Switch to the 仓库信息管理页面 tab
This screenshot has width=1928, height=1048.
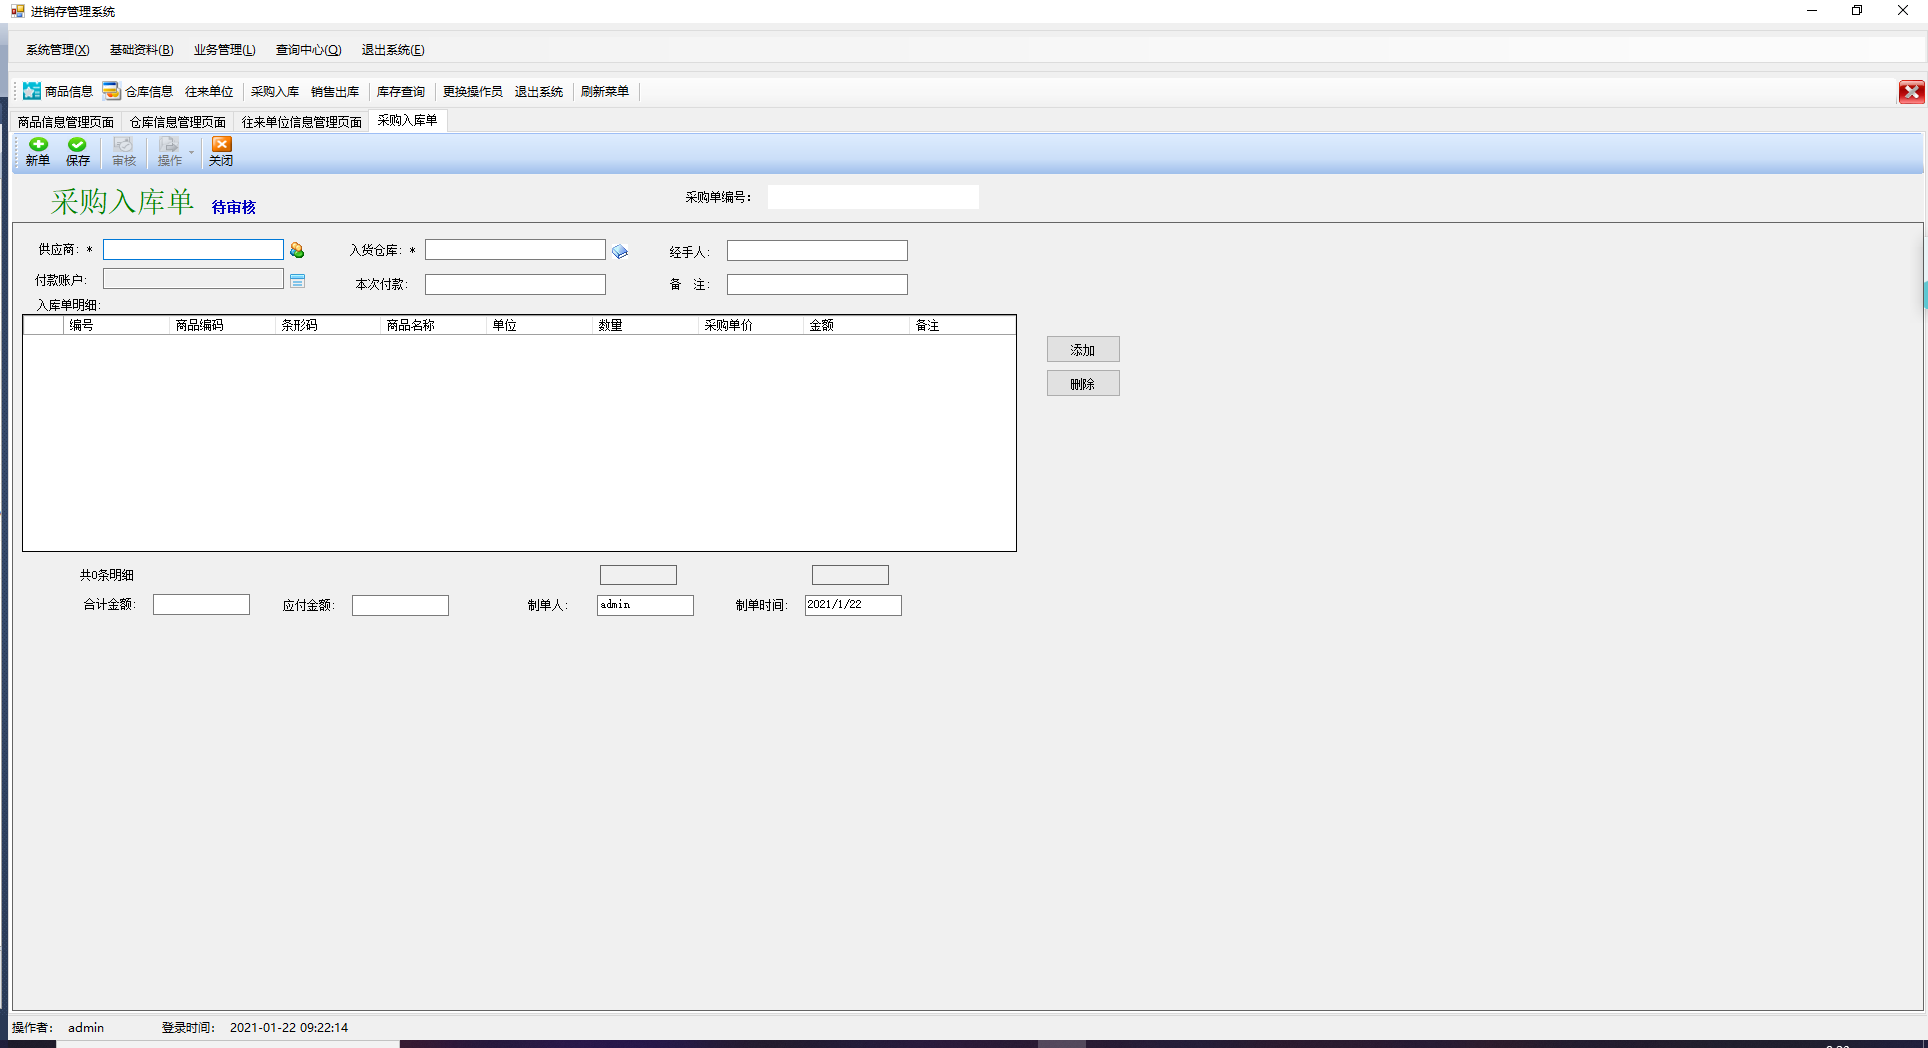(x=178, y=122)
